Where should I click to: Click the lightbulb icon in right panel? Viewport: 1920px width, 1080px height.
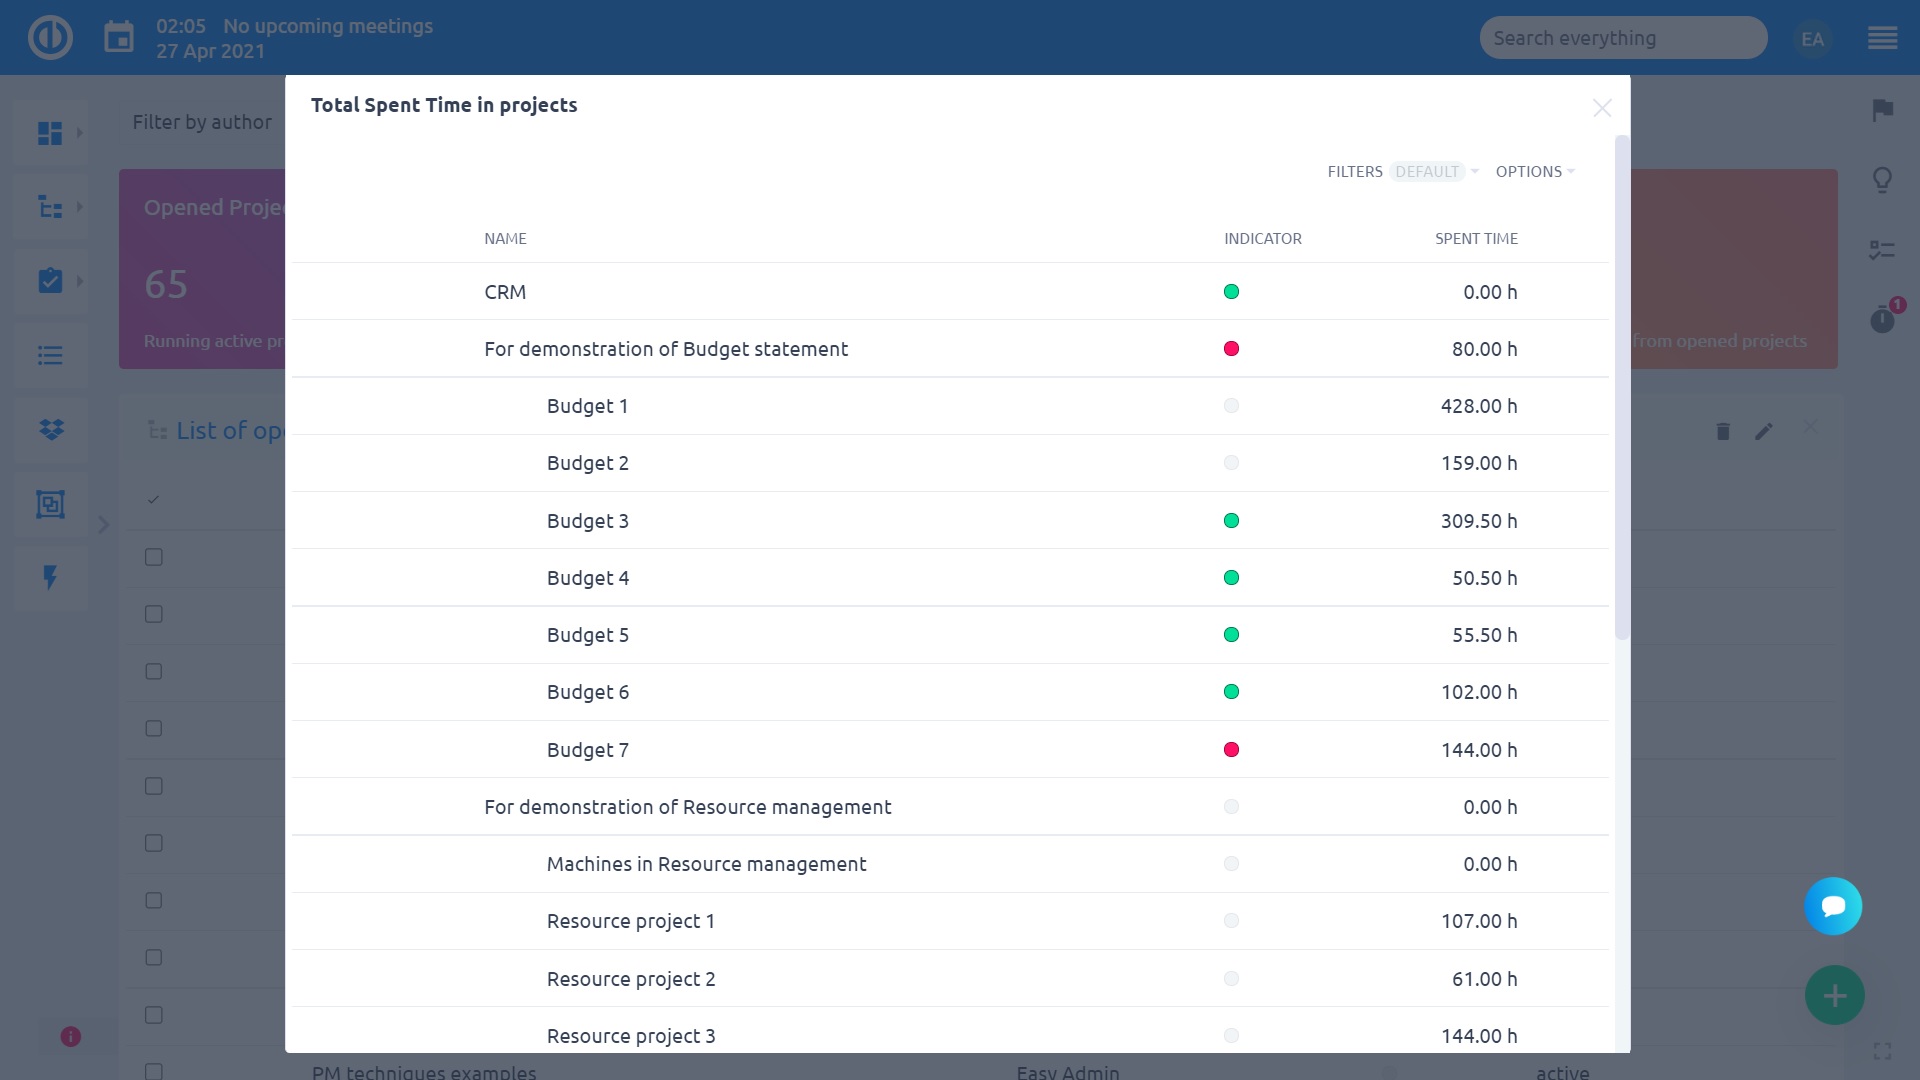click(x=1882, y=180)
